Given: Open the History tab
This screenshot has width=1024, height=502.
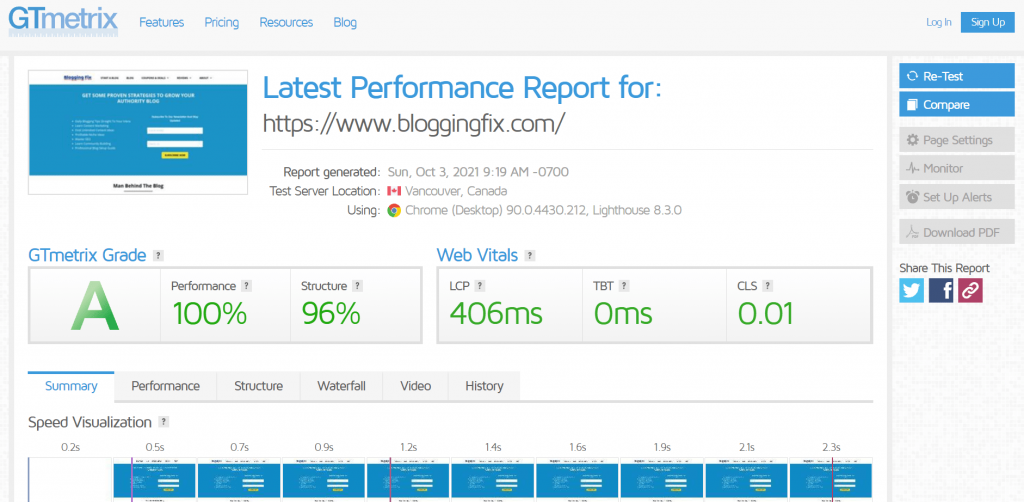Looking at the screenshot, I should click(484, 386).
